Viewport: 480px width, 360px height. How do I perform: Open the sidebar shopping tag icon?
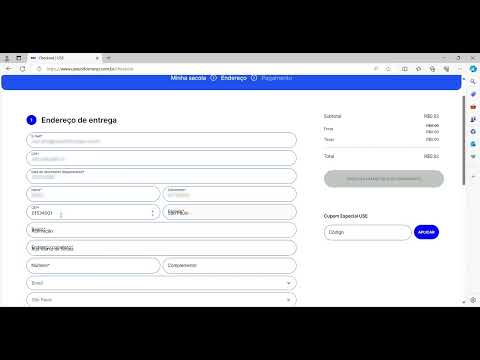[473, 94]
